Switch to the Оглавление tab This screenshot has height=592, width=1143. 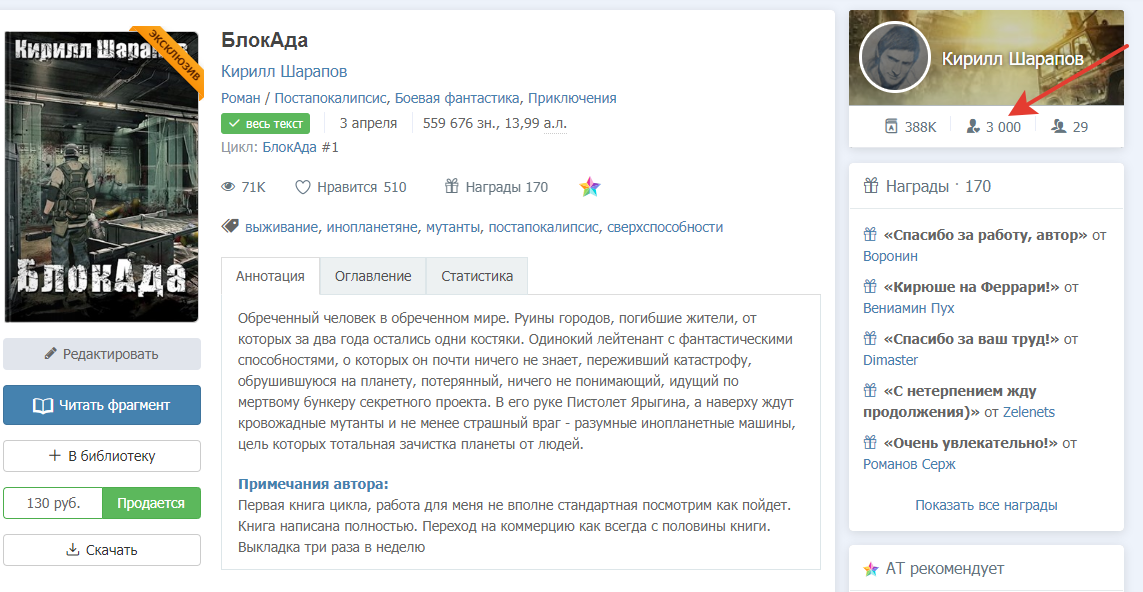[x=373, y=276]
